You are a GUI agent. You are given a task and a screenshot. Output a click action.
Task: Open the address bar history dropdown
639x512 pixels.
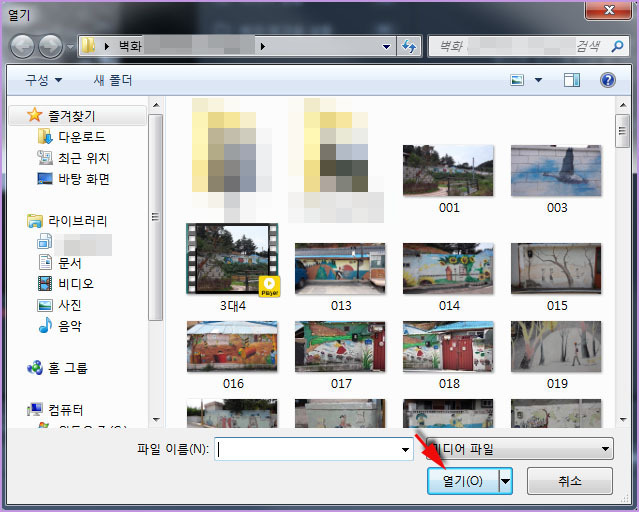tap(386, 46)
